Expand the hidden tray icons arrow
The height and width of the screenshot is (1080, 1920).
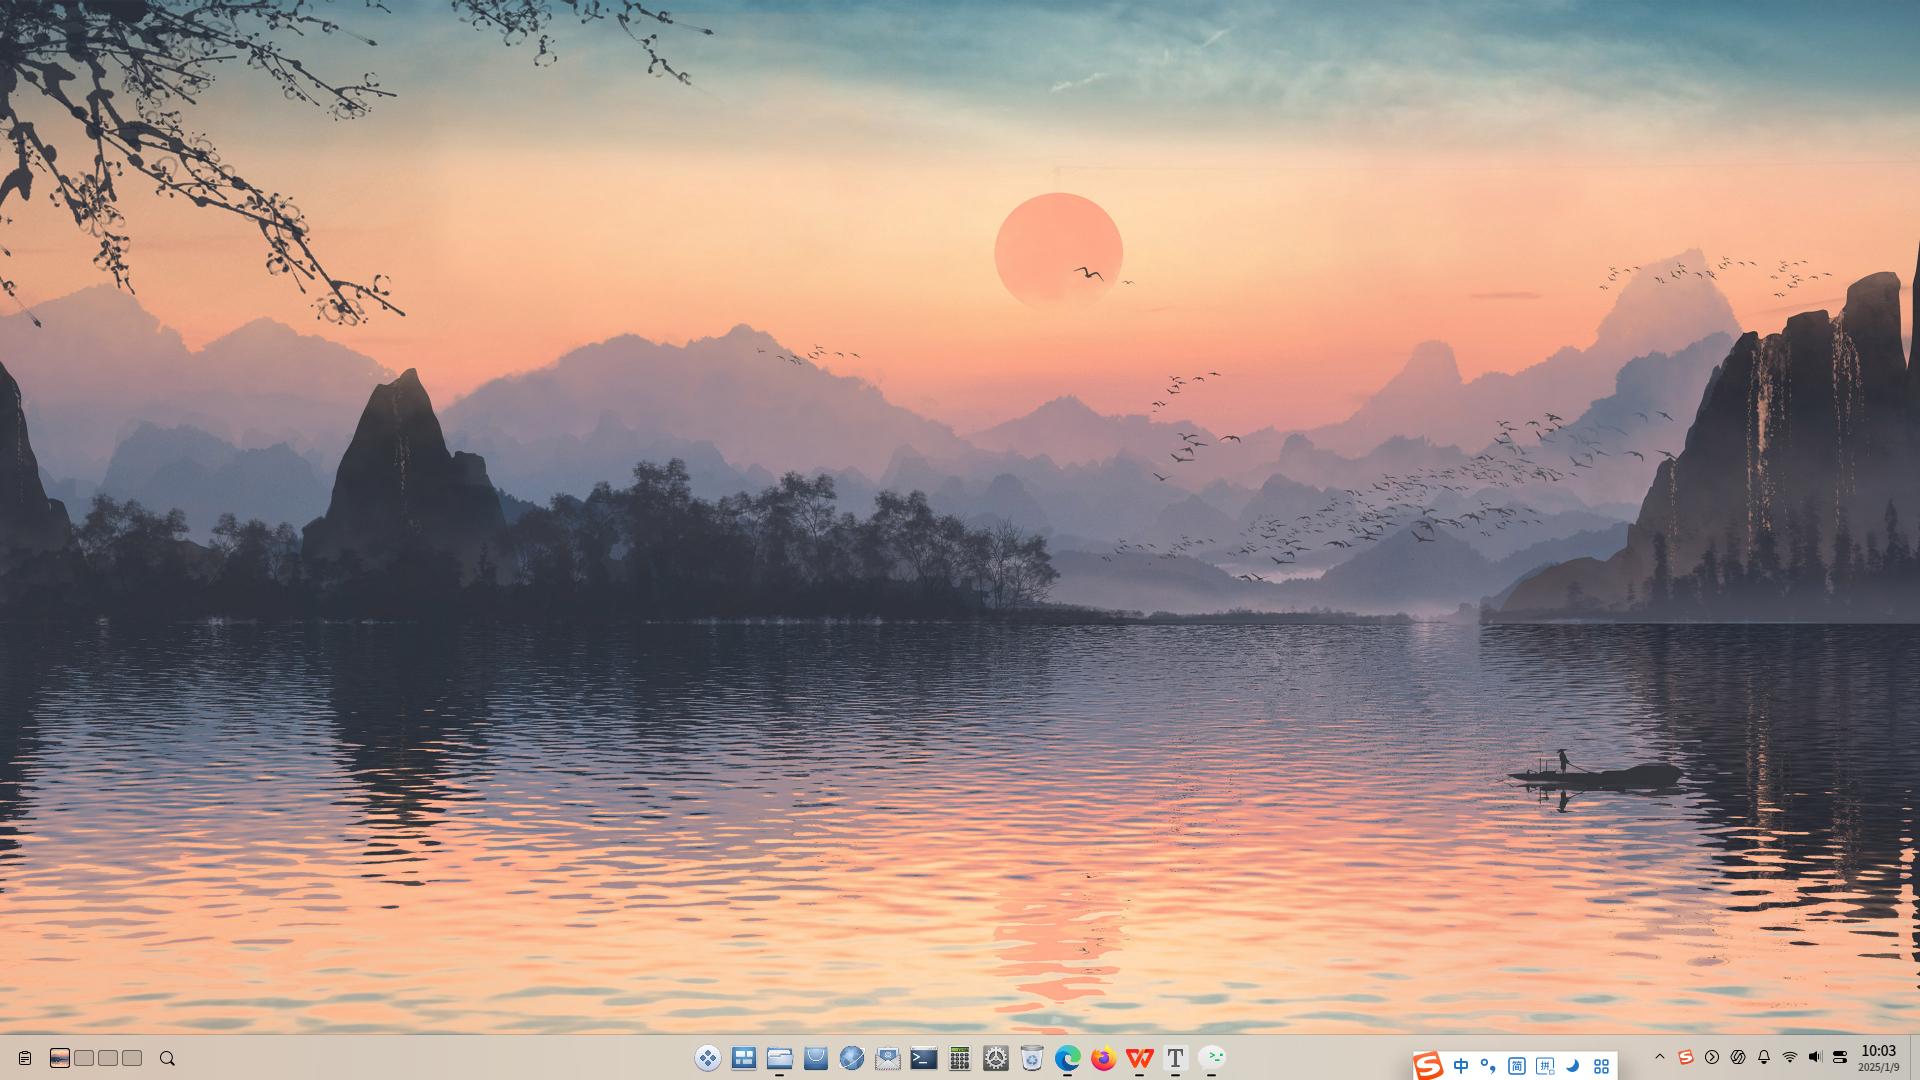pos(1660,1057)
